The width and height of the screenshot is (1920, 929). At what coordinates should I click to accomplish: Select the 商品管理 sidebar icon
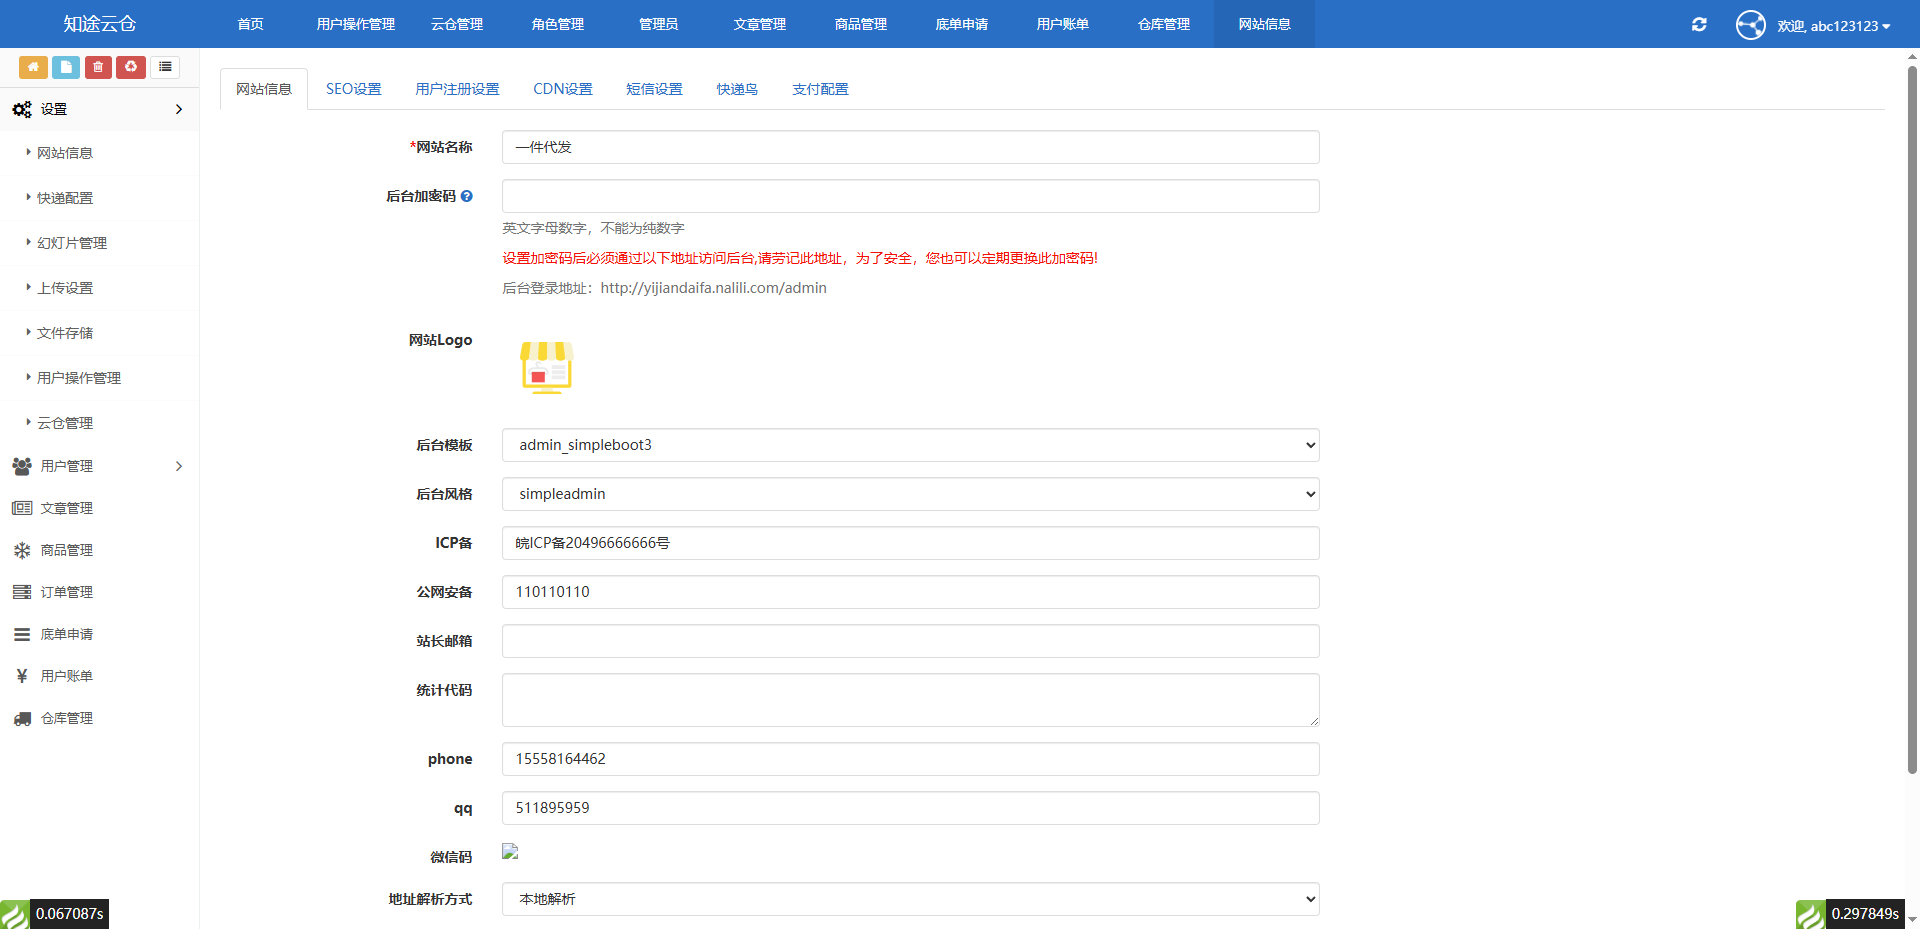coord(22,549)
